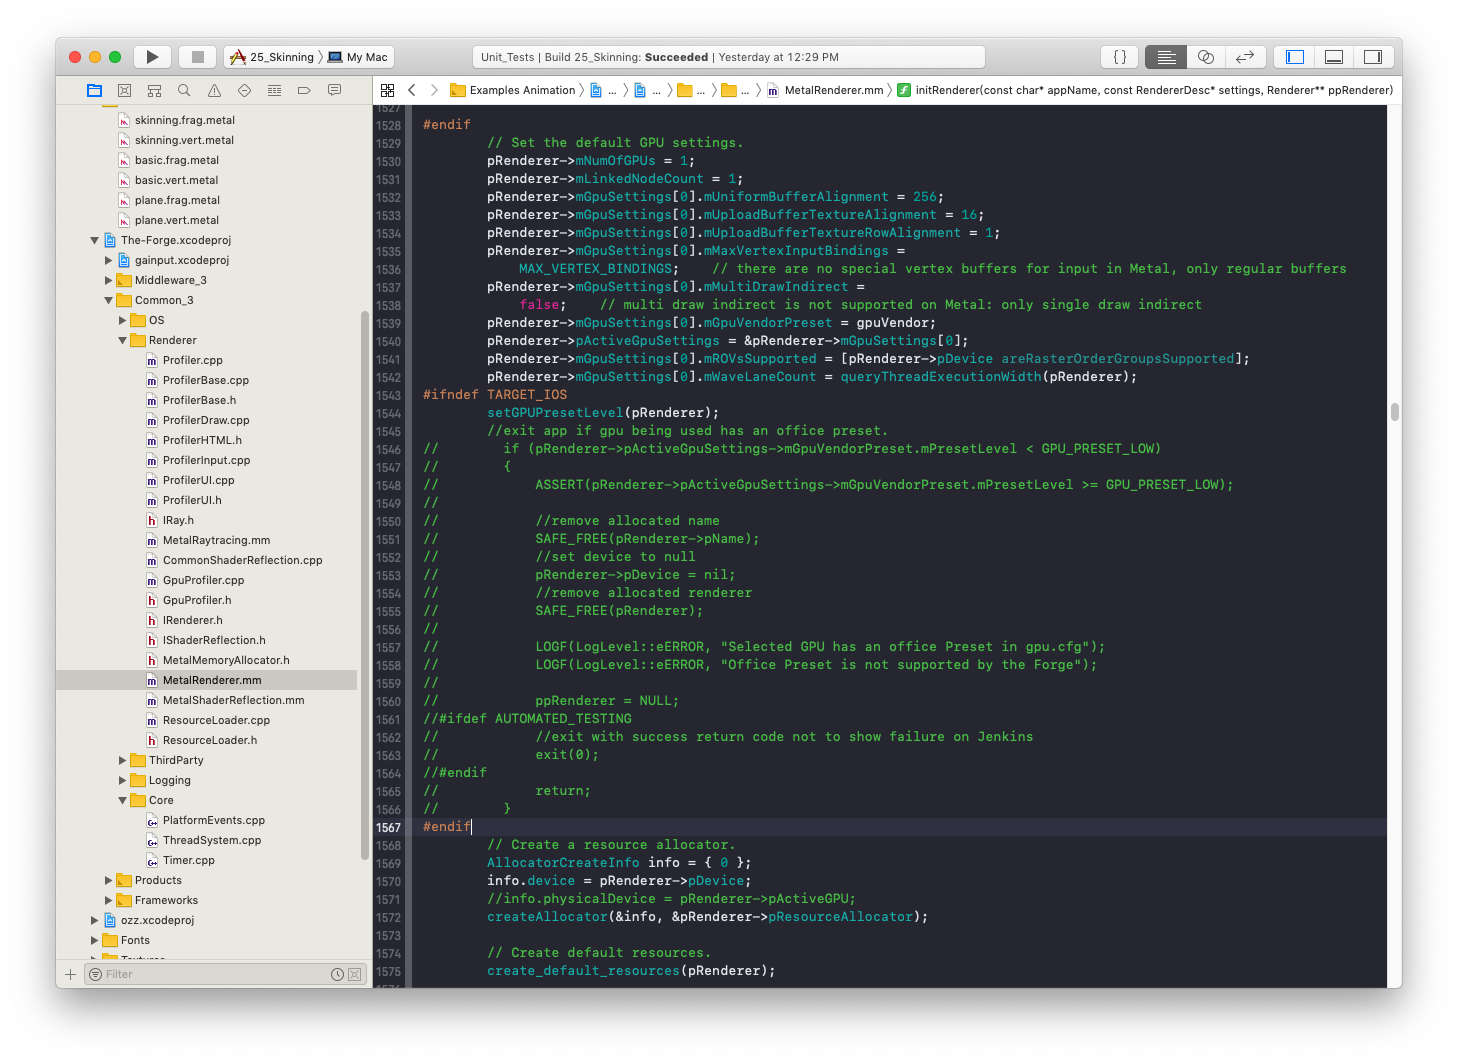Open the related items grid icon
This screenshot has width=1458, height=1062.
388,90
